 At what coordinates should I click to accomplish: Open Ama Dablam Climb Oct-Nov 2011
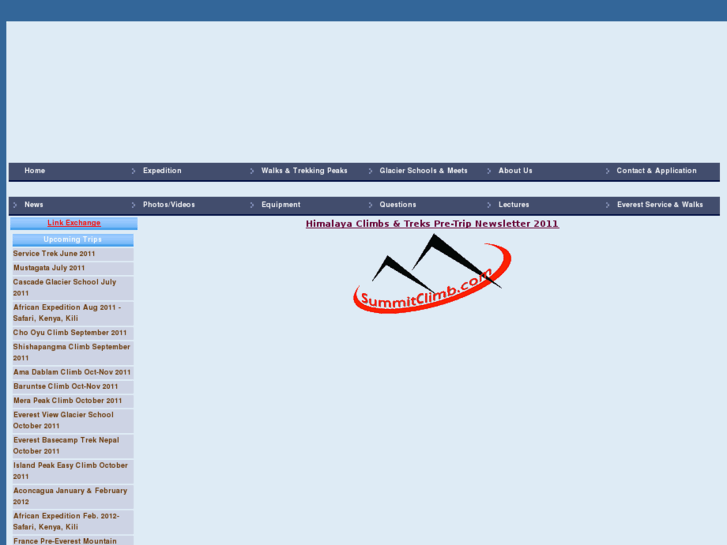pos(73,372)
